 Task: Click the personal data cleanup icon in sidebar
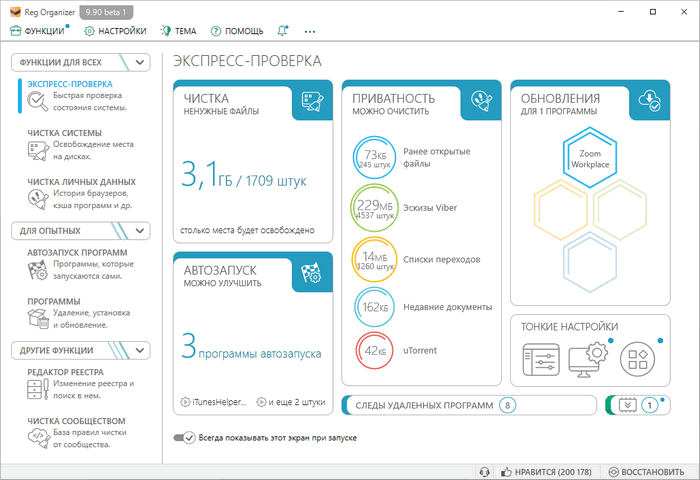click(38, 199)
